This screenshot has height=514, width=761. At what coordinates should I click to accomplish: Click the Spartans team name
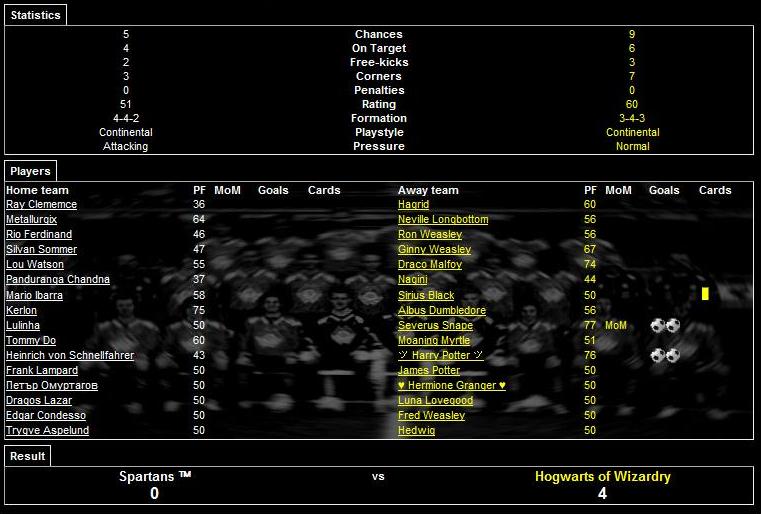click(x=155, y=477)
